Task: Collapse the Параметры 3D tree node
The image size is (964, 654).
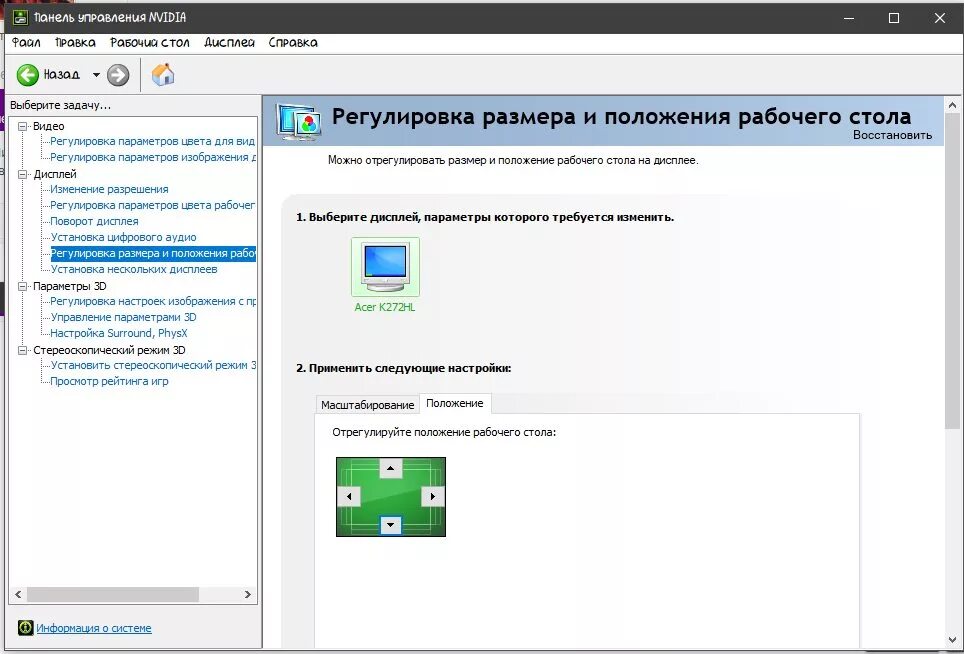Action: click(x=23, y=286)
